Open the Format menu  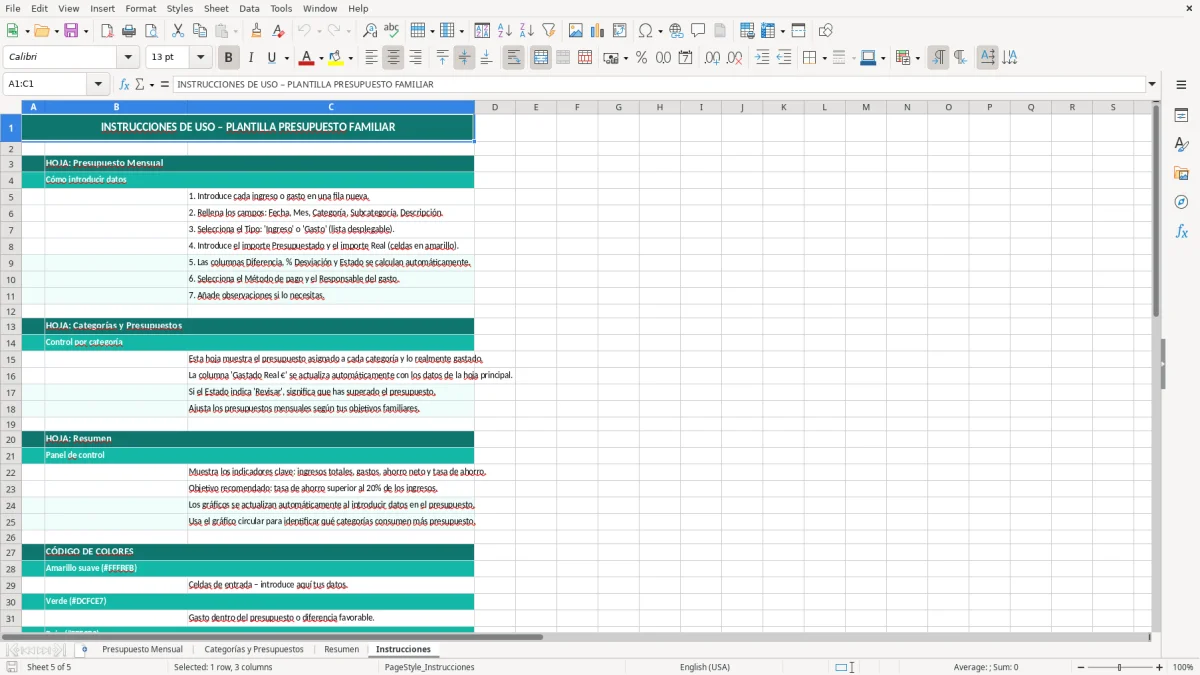click(140, 8)
